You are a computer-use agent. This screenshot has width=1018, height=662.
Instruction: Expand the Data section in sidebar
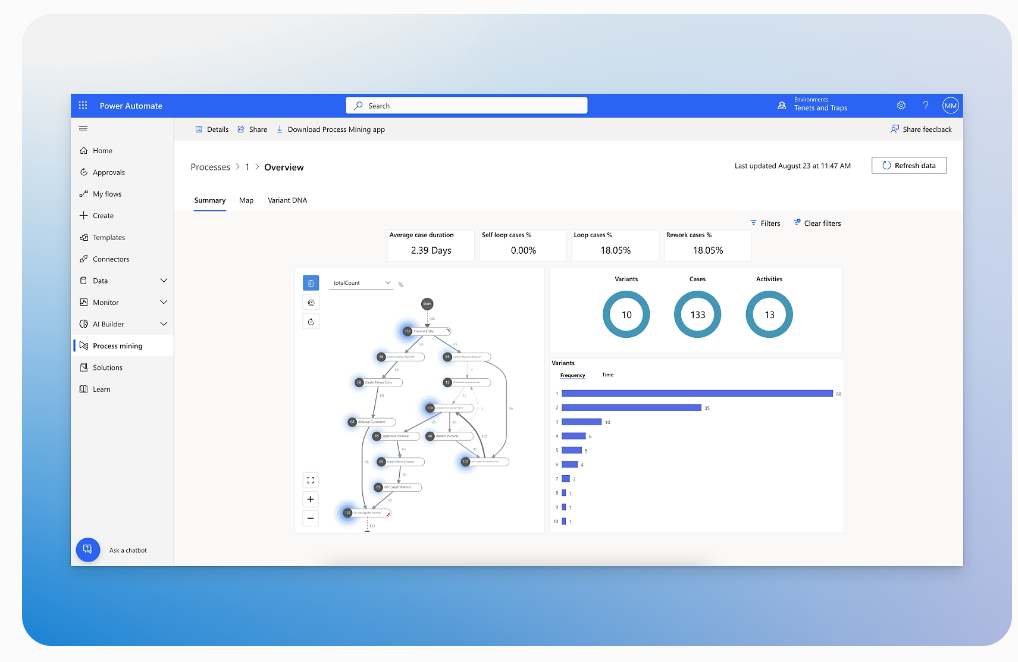[162, 280]
